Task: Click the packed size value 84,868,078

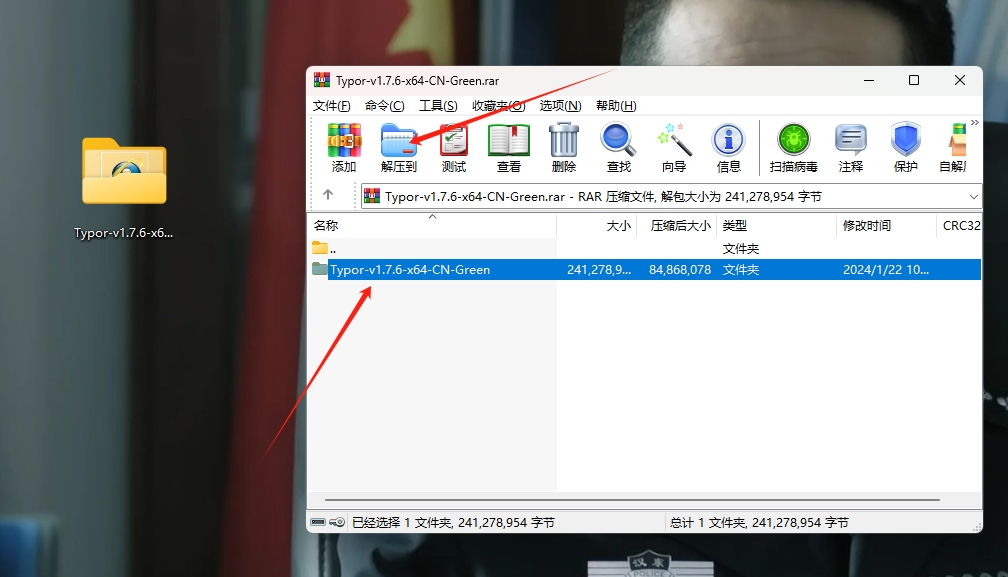Action: 680,270
